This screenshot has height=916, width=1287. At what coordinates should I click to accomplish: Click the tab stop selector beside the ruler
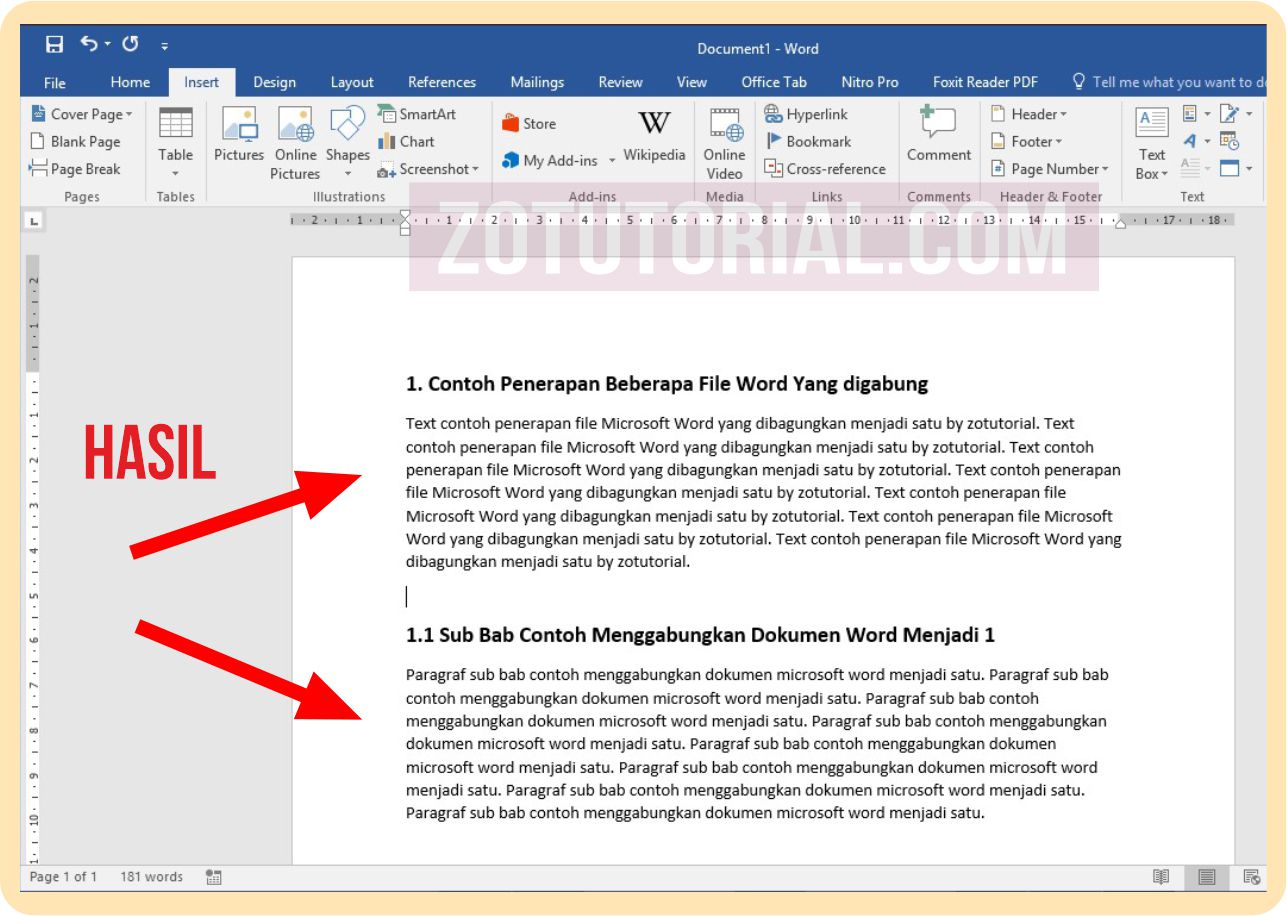pyautogui.click(x=34, y=220)
